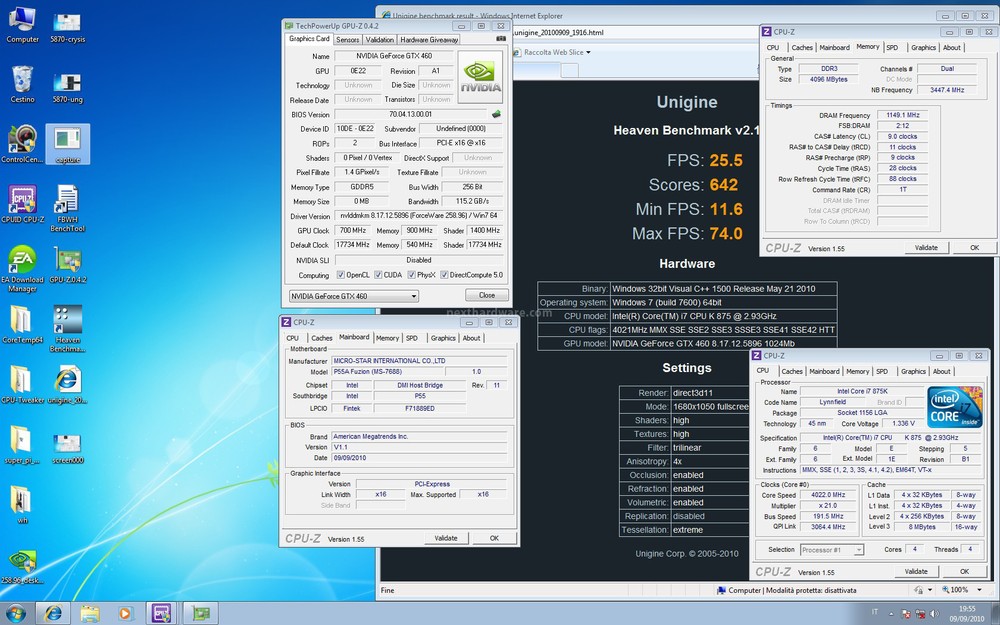Select the screen000 desktop icon
This screenshot has width=1000, height=625.
click(68, 446)
